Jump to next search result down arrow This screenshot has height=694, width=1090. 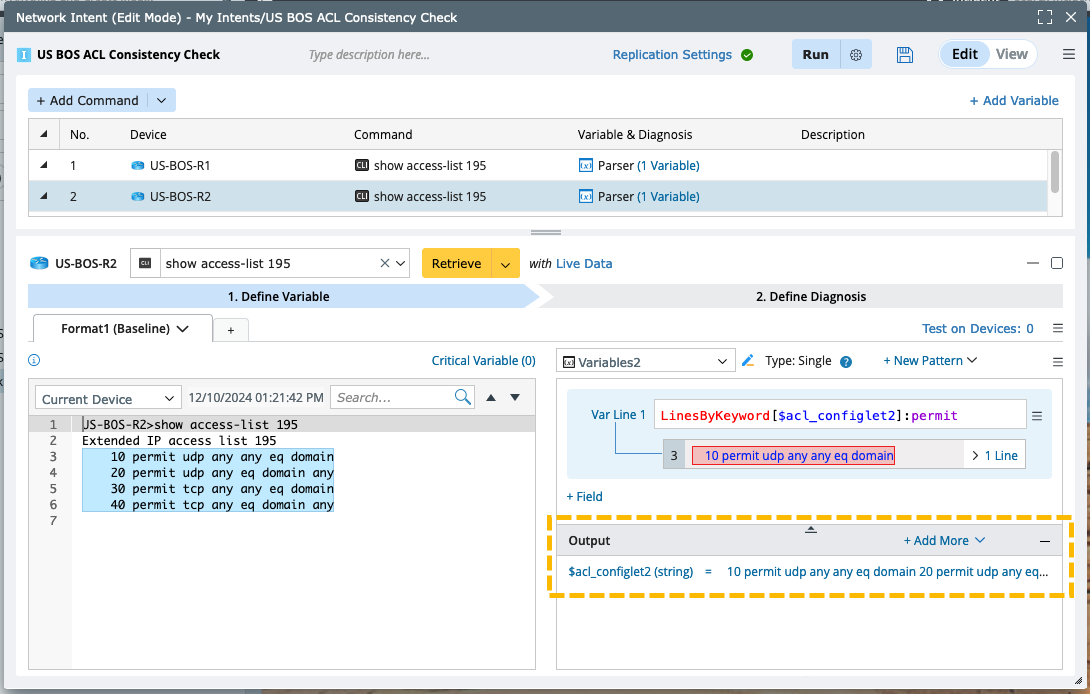(515, 397)
